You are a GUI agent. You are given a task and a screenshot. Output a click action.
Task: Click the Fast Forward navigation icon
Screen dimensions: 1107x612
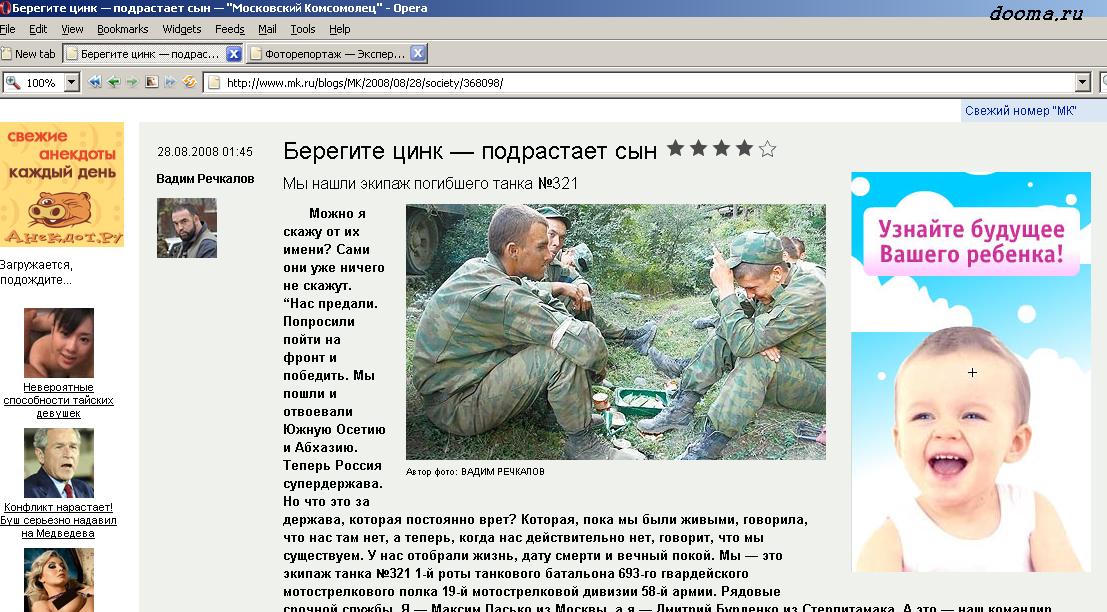170,83
